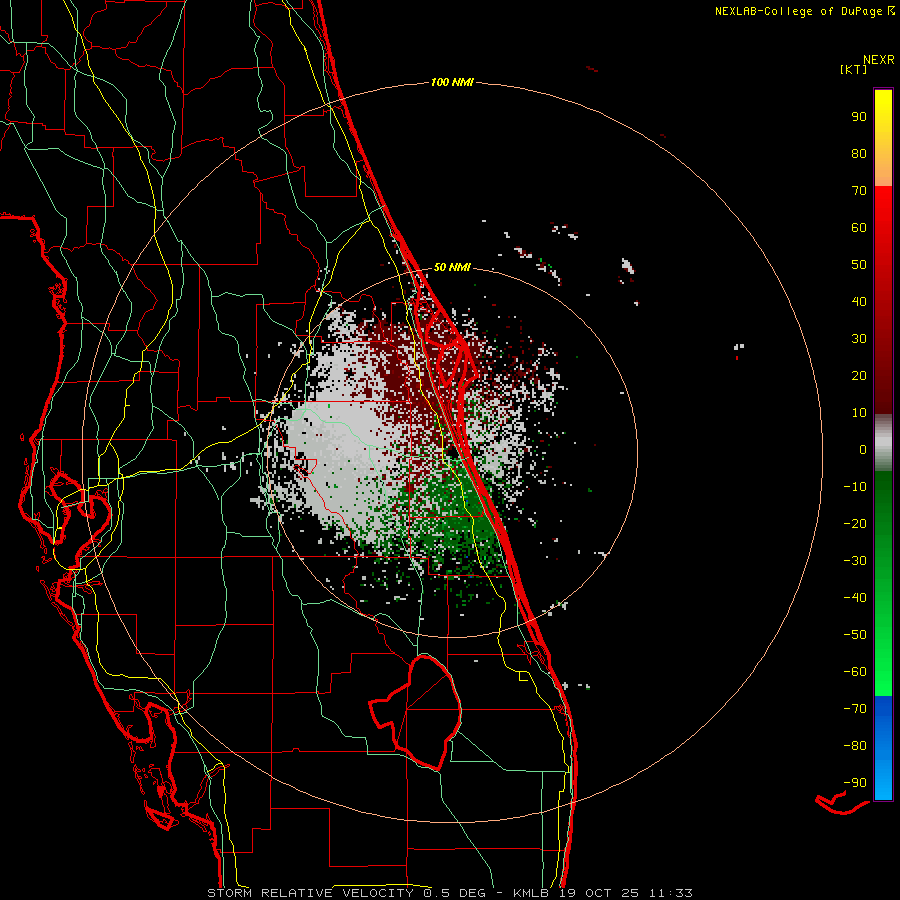Click the 70 value on the velocity scale

[859, 191]
